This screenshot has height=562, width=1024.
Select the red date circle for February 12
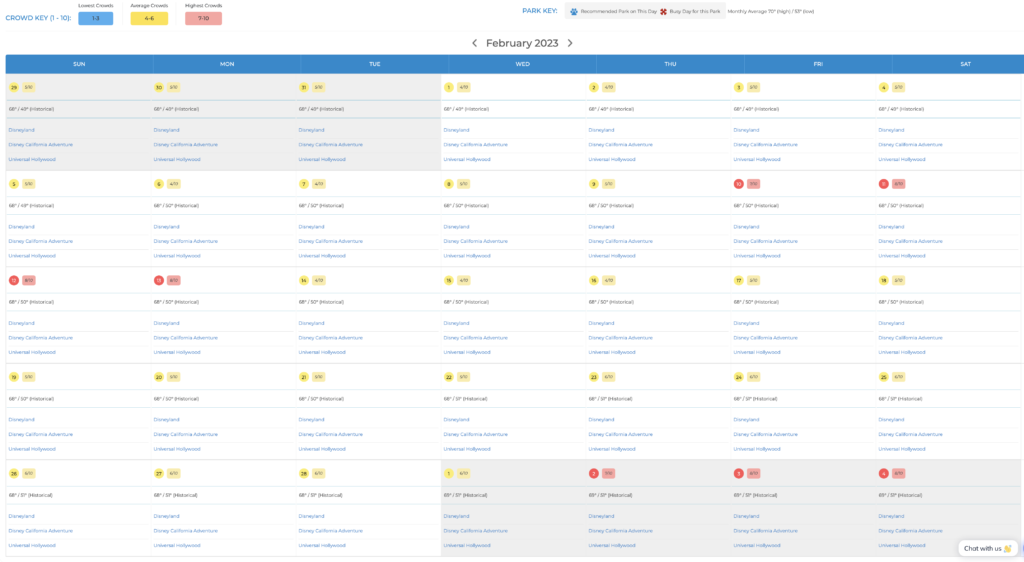[14, 281]
